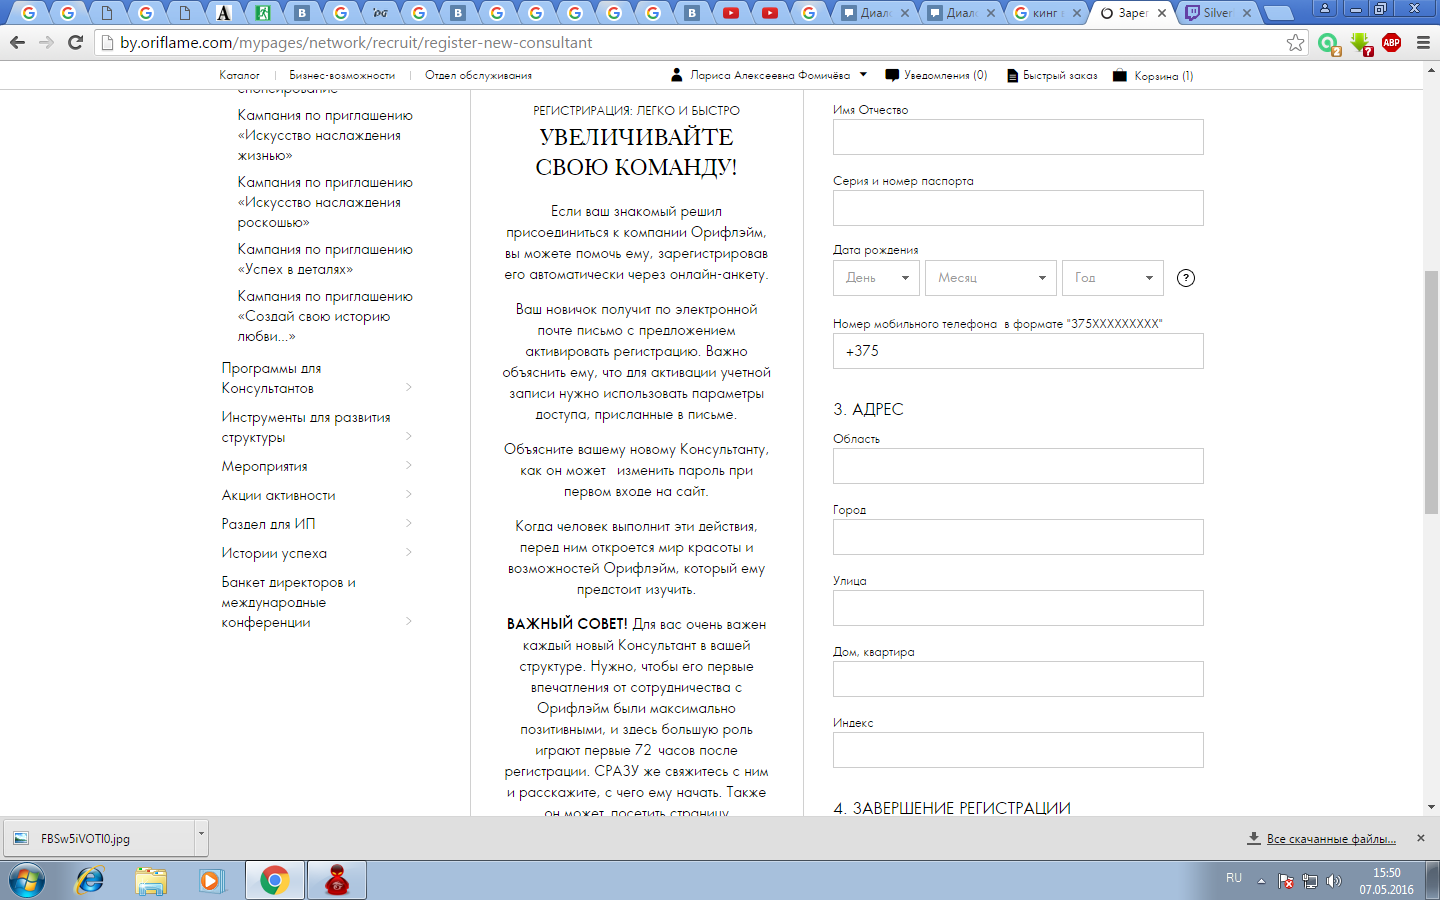Viewport: 1440px width, 900px height.
Task: Open the Каталог menu item
Action: [x=240, y=75]
